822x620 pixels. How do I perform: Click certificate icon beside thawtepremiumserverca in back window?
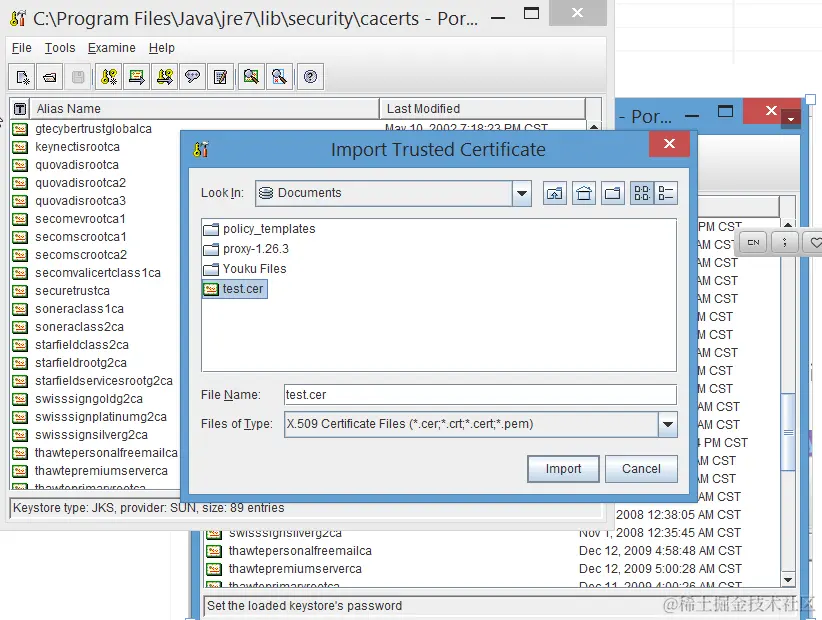(x=213, y=569)
